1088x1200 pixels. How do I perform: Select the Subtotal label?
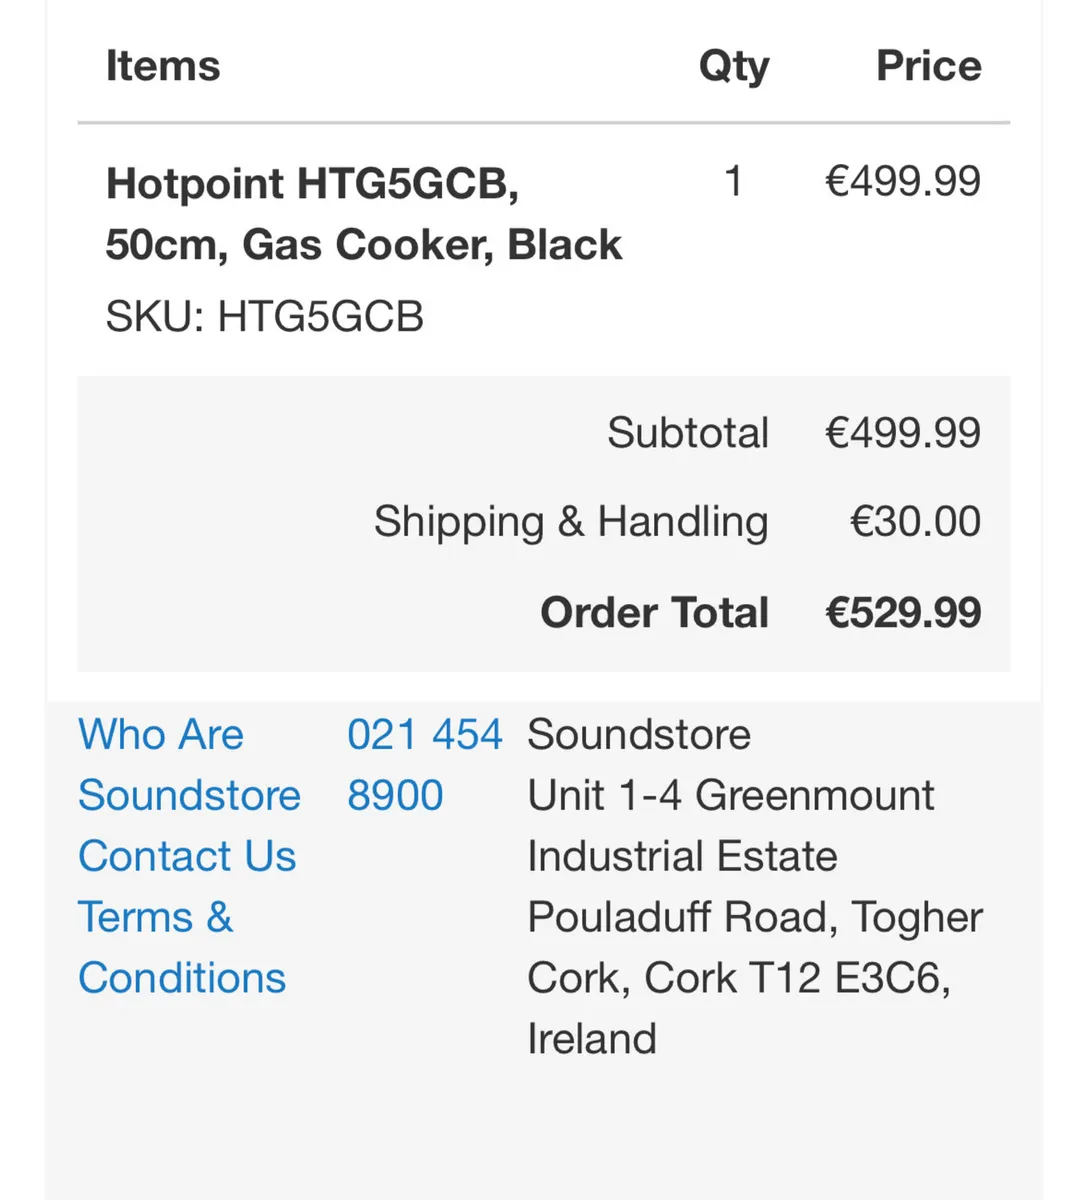pos(687,432)
